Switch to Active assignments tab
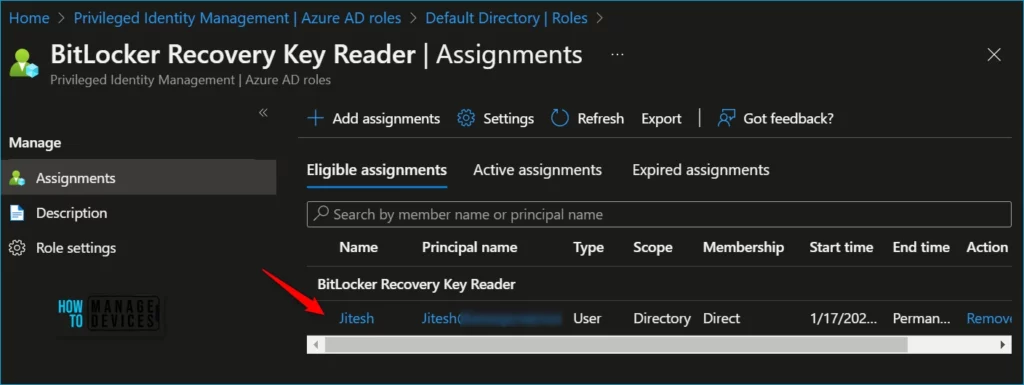The image size is (1024, 385). (537, 170)
